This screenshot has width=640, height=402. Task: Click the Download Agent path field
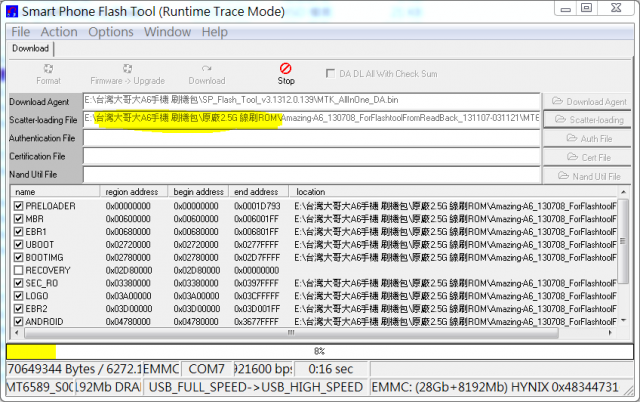[311, 100]
